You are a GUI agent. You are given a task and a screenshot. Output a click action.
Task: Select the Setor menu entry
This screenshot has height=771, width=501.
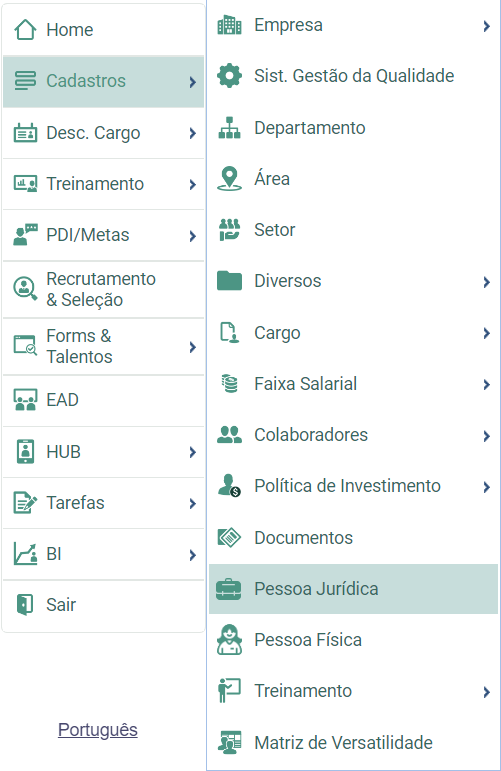point(354,230)
